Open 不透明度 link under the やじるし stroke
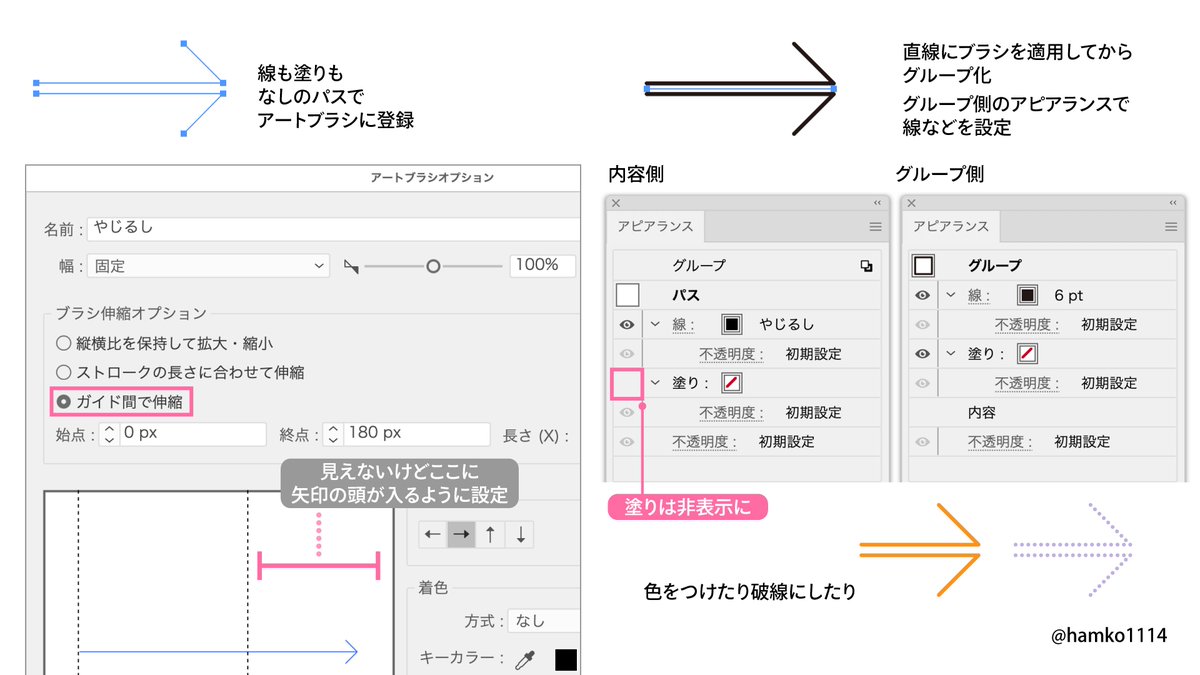Viewport: 1200px width, 675px height. (732, 354)
